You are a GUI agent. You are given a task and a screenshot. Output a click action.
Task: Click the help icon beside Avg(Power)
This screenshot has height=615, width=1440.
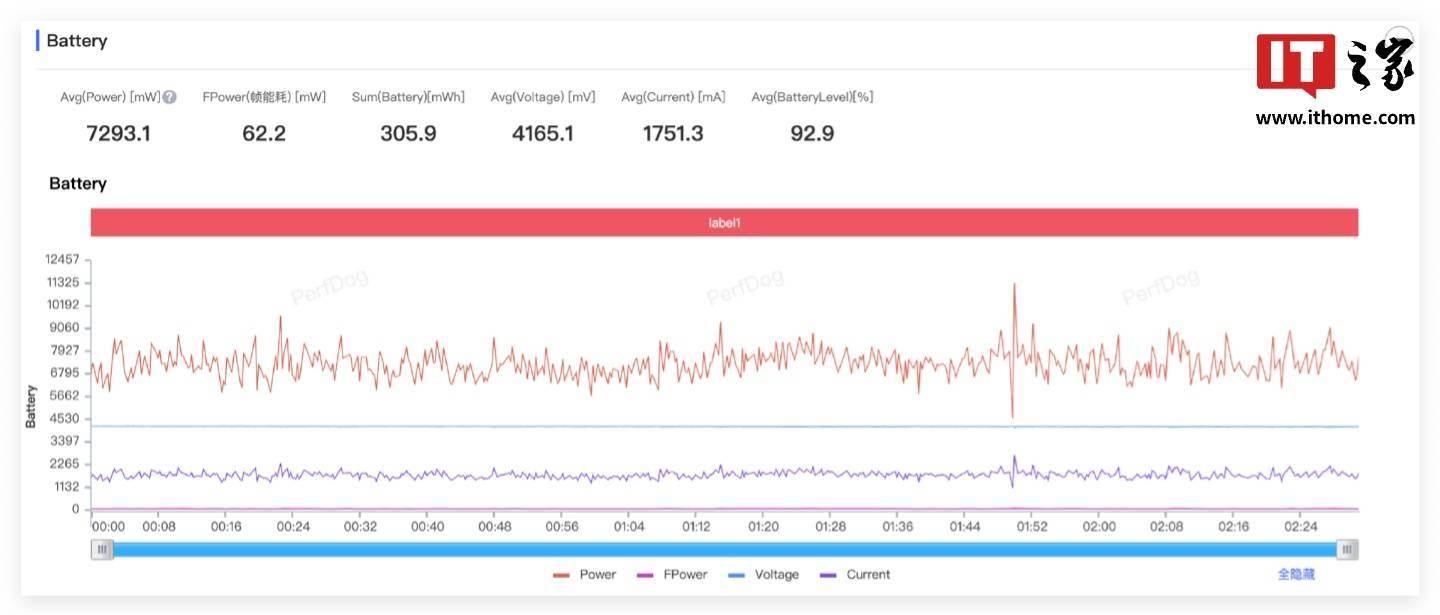[170, 97]
